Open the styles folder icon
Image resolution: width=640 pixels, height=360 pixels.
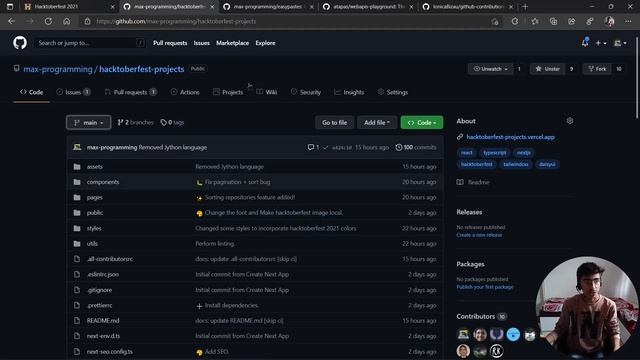point(77,228)
